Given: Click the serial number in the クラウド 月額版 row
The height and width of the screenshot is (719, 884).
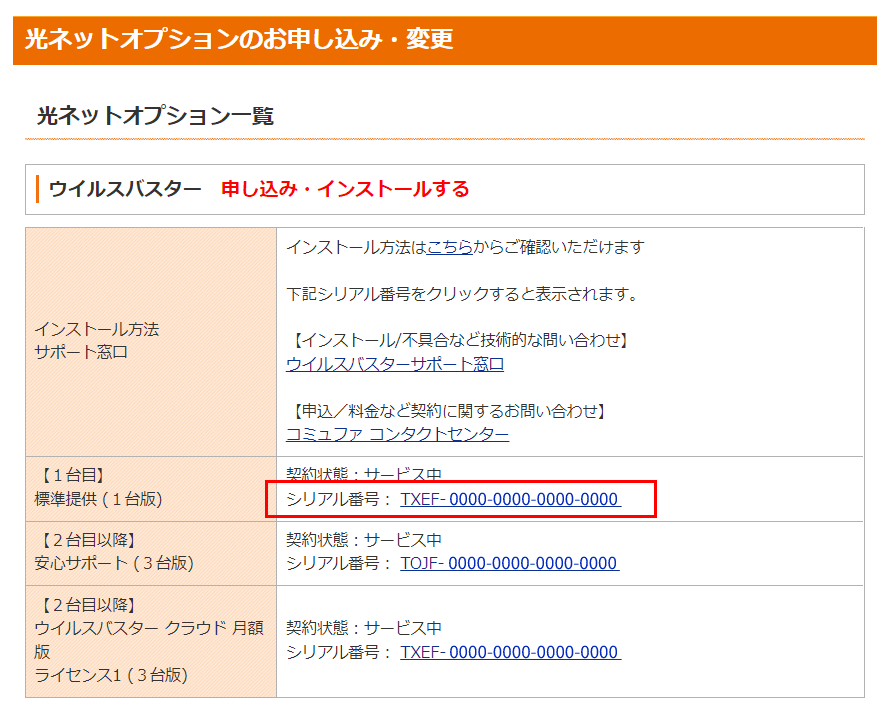Looking at the screenshot, I should (x=510, y=652).
